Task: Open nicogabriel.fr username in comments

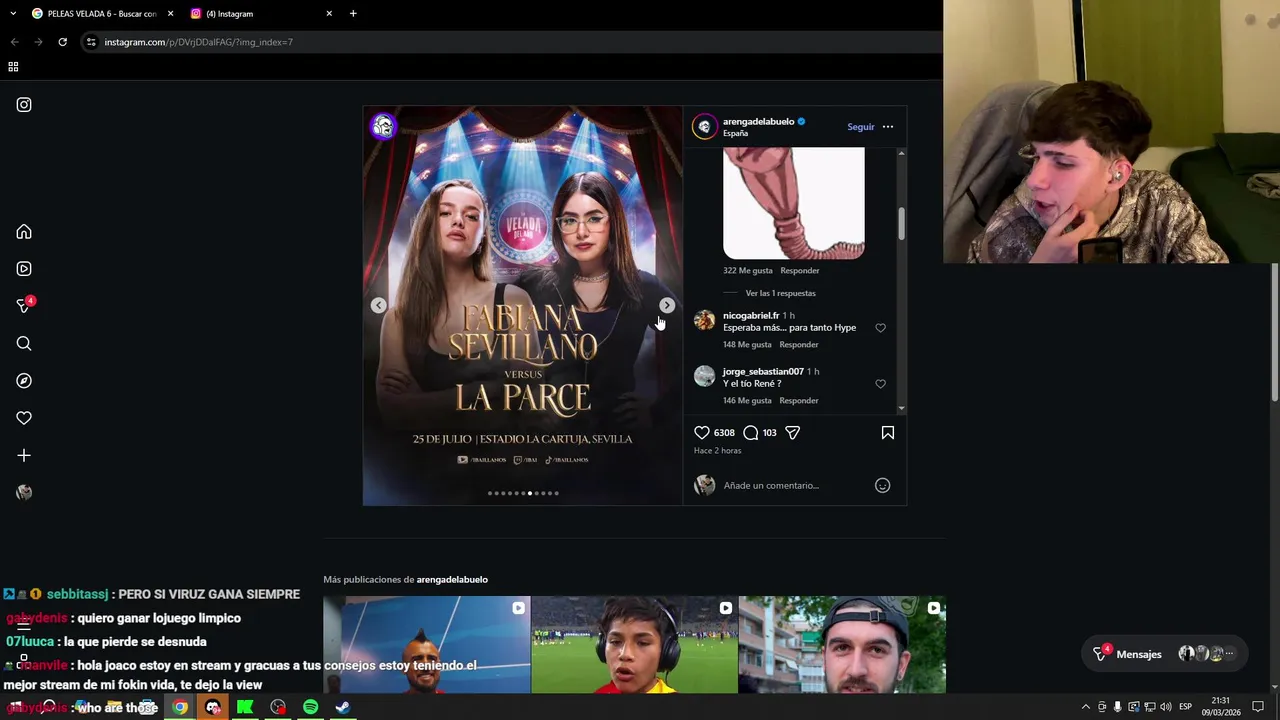Action: point(751,316)
